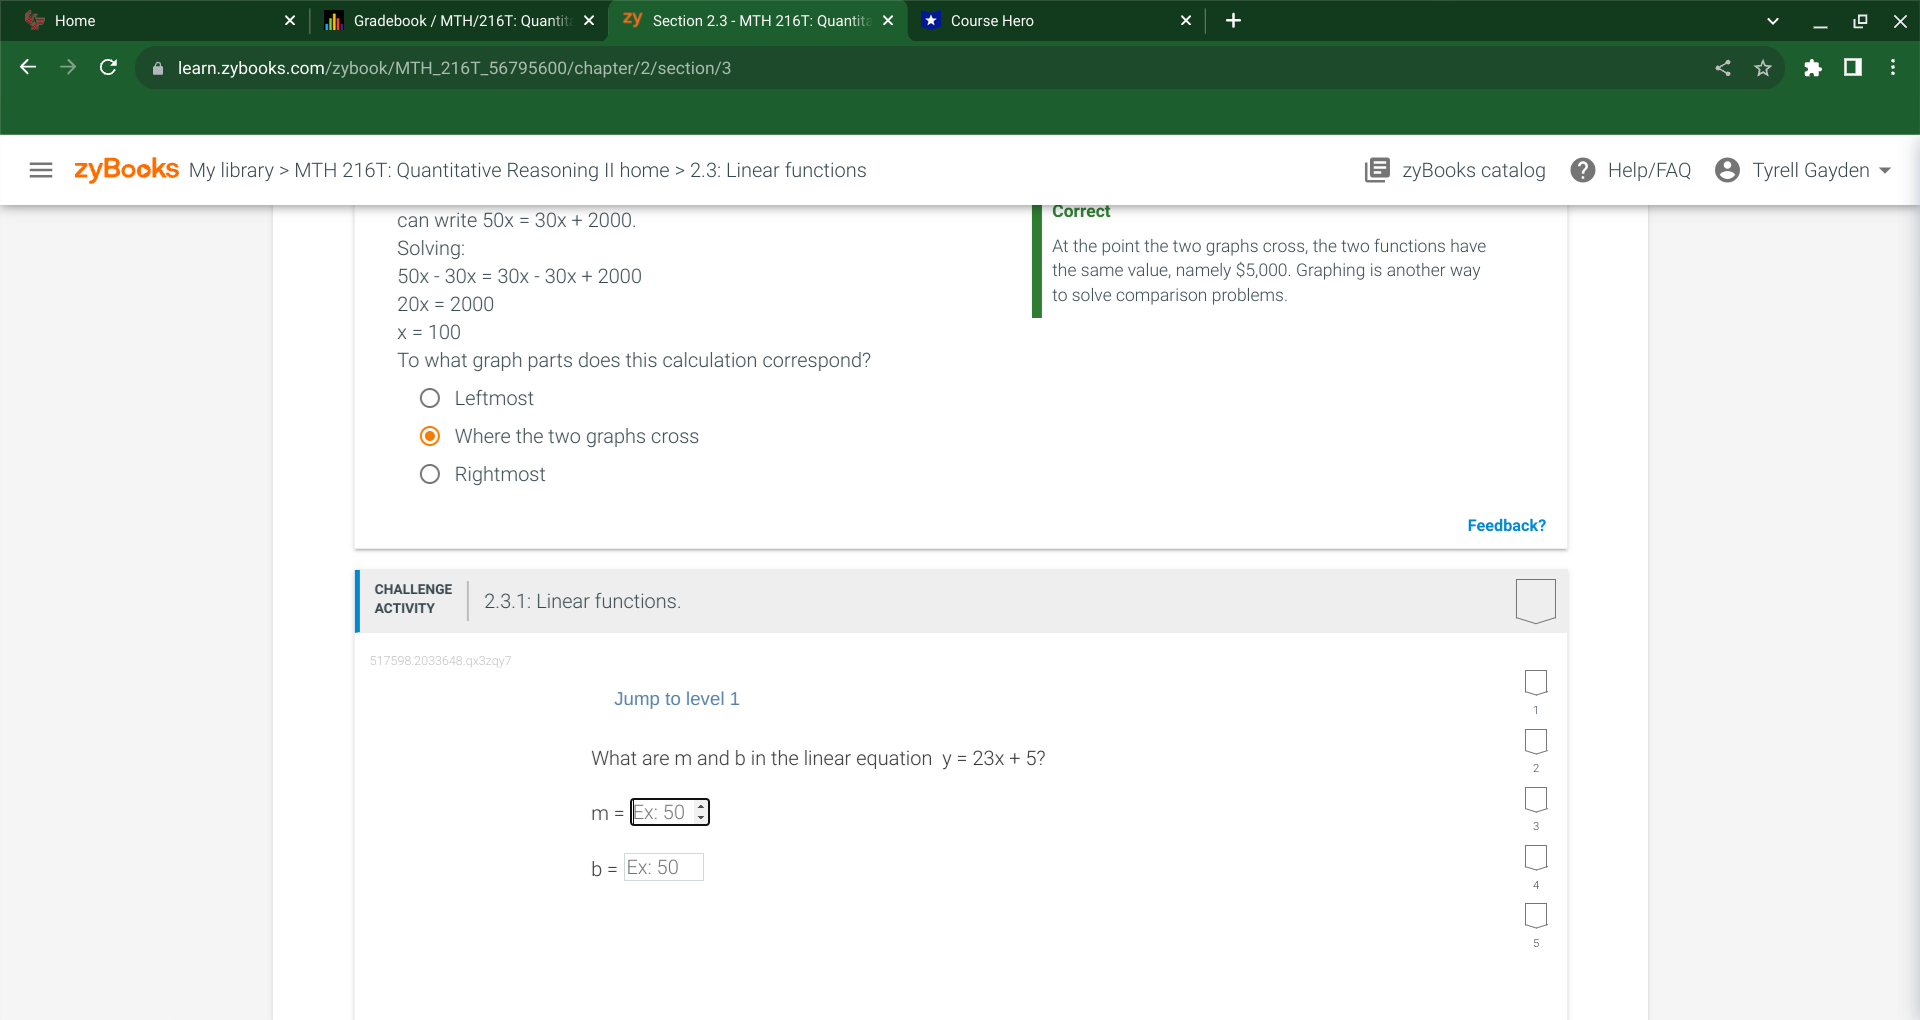This screenshot has height=1020, width=1920.
Task: Select 'Where the two graphs cross' option
Action: [x=430, y=436]
